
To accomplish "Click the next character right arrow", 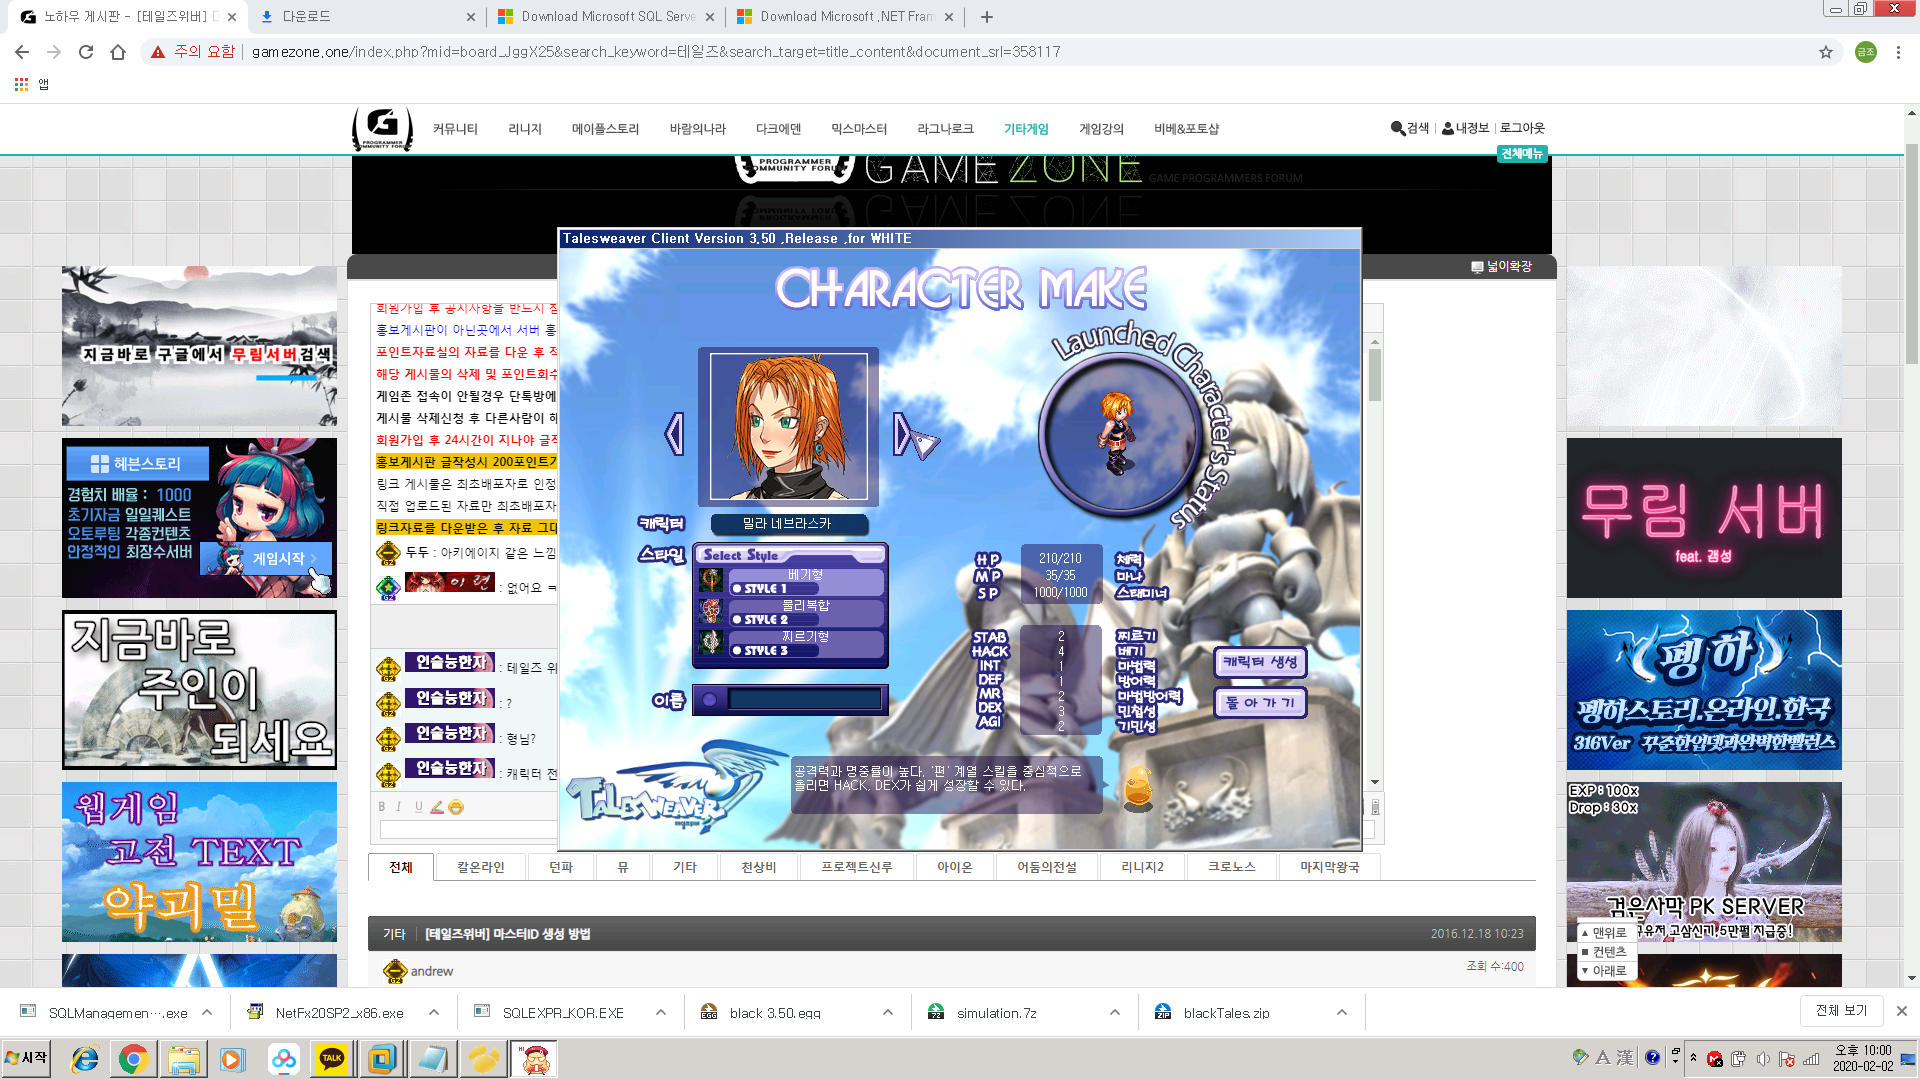I will coord(903,434).
